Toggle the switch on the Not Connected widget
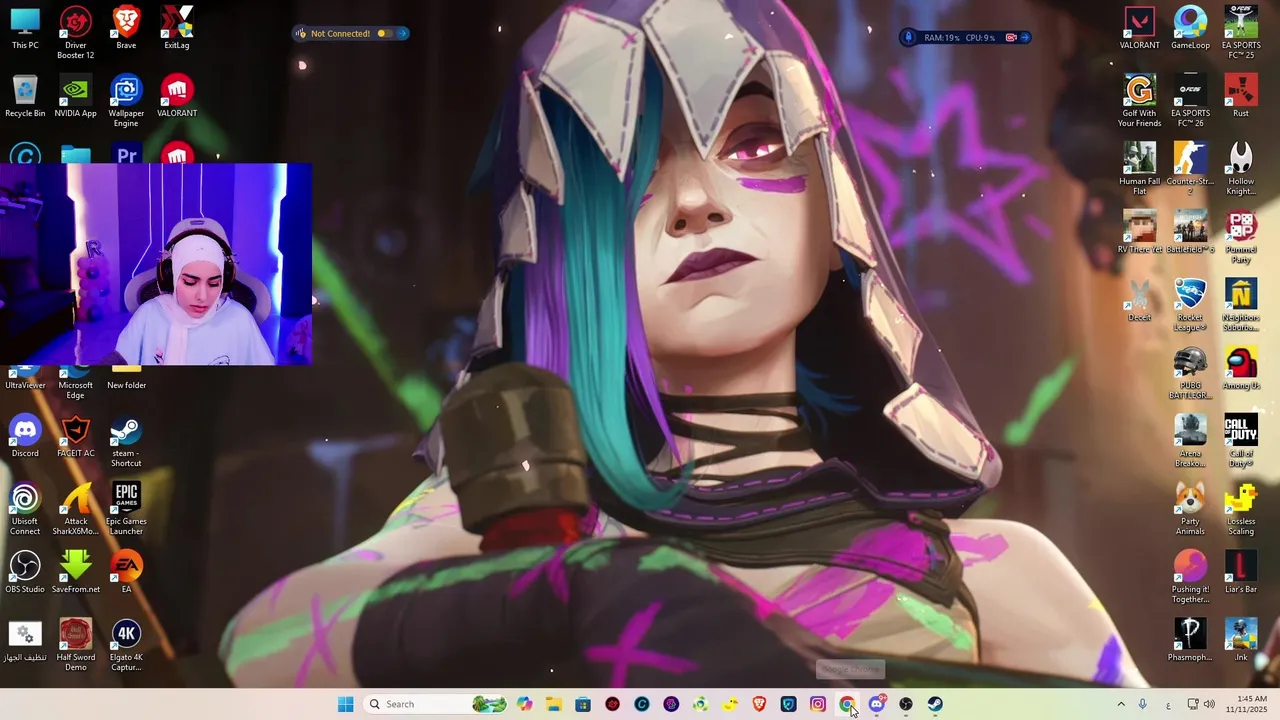The image size is (1280, 720). [385, 34]
